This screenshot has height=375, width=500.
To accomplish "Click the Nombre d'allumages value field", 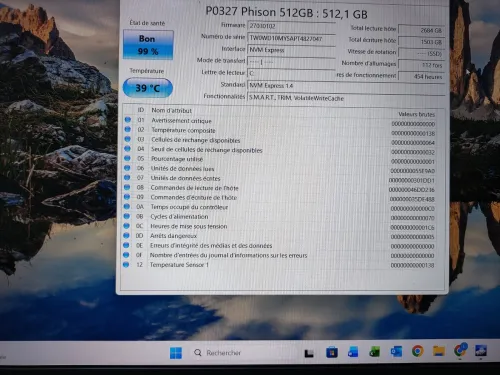I will tap(421, 65).
